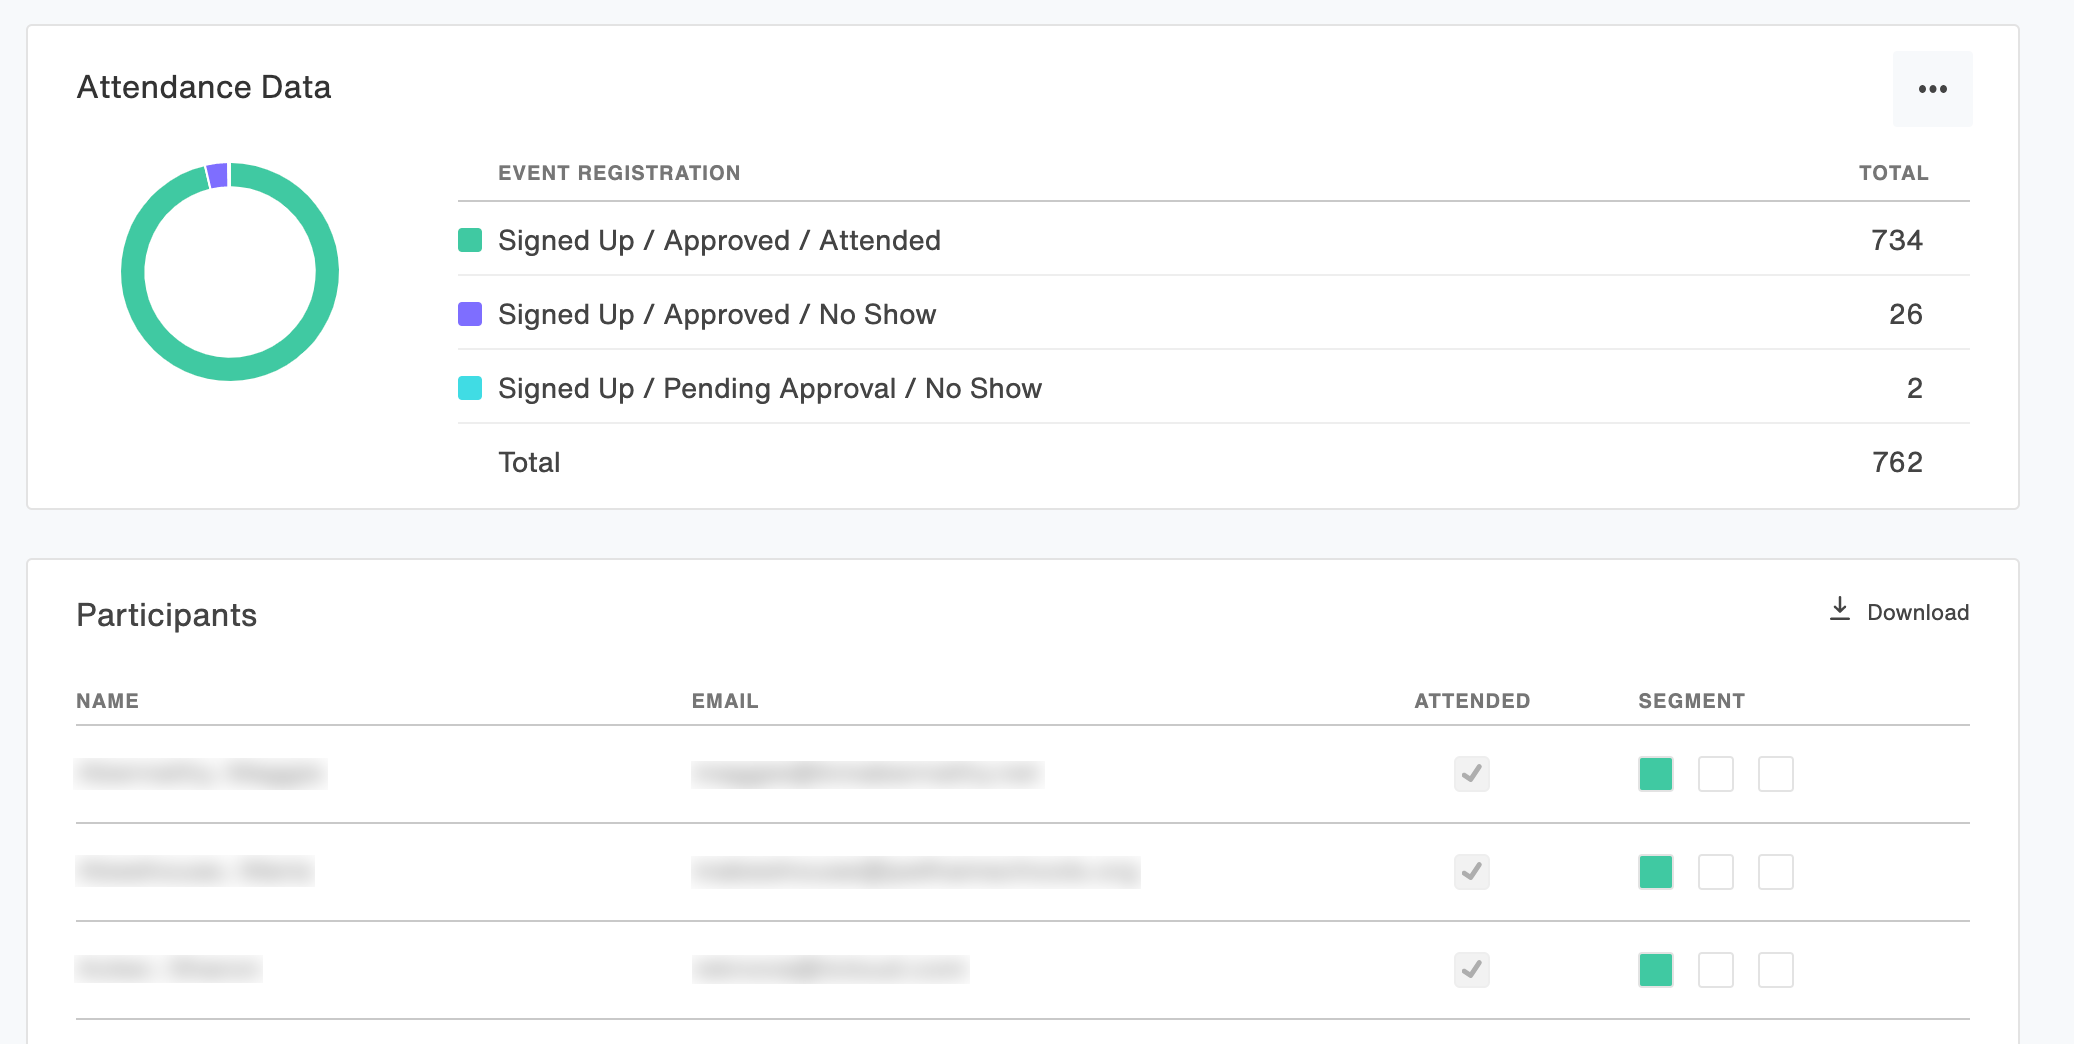Sort by the Email column header
The image size is (2074, 1044).
[725, 701]
